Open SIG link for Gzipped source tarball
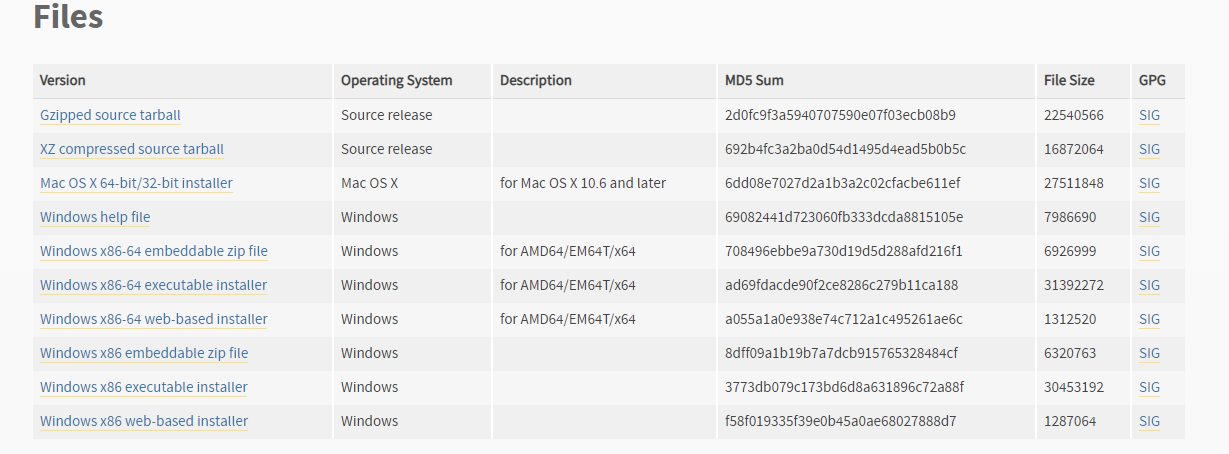Screen dimensions: 1229x454 [x=1149, y=115]
